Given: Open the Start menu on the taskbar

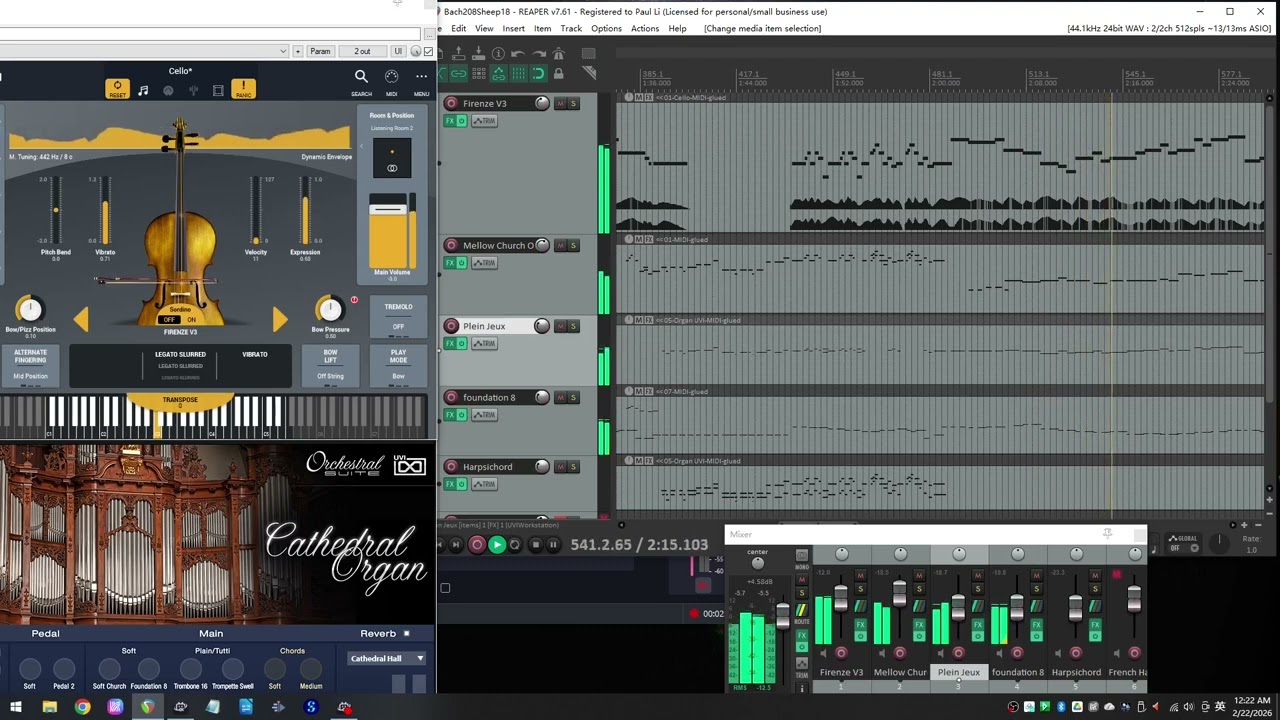Looking at the screenshot, I should [x=15, y=708].
